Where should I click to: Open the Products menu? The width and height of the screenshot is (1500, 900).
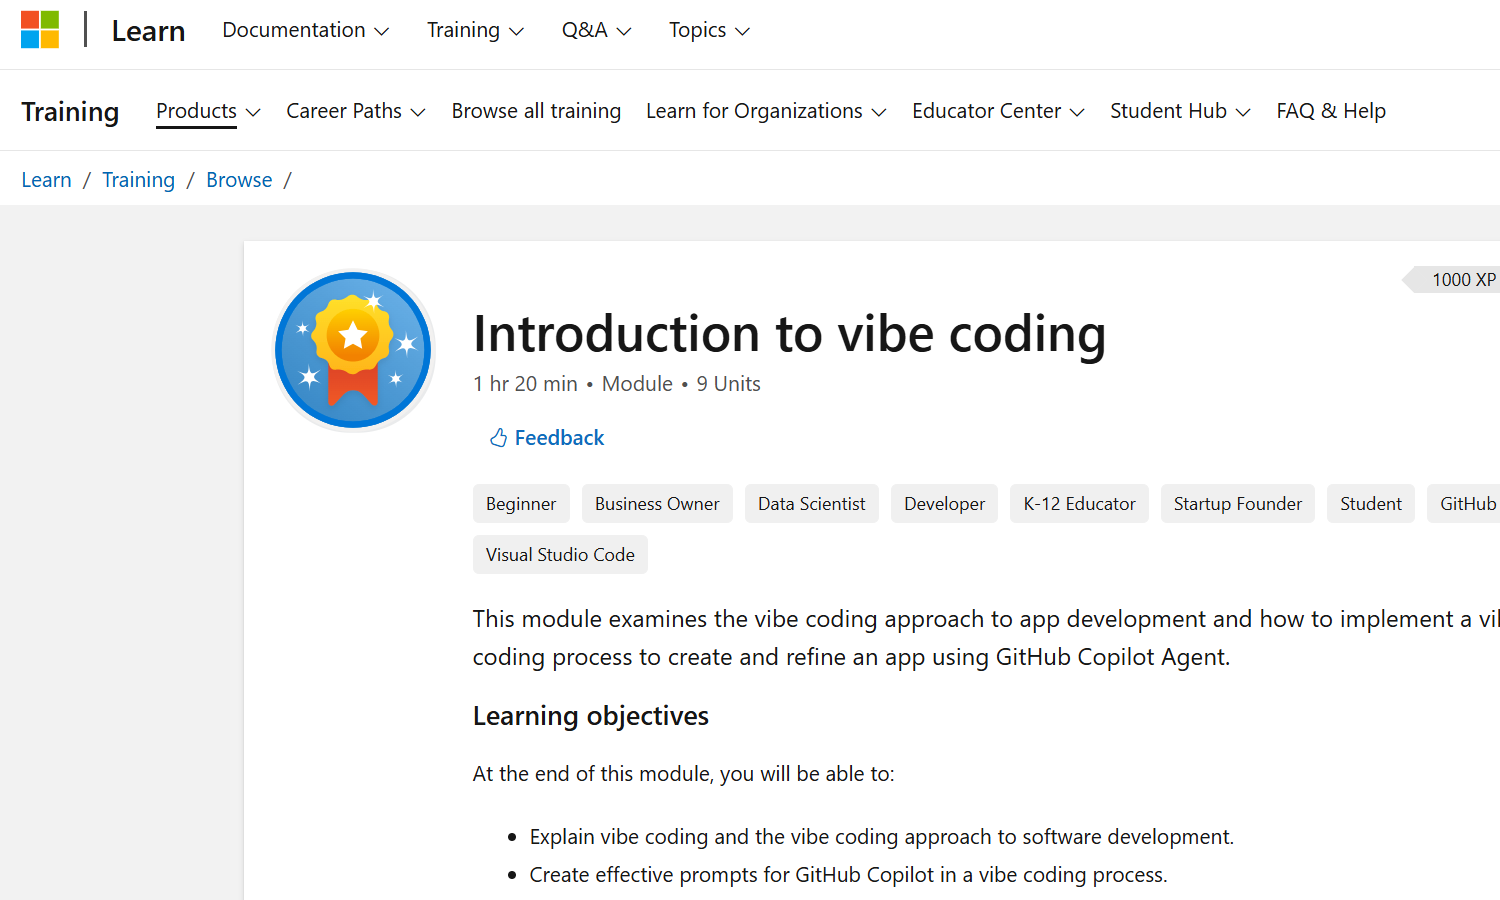208,111
